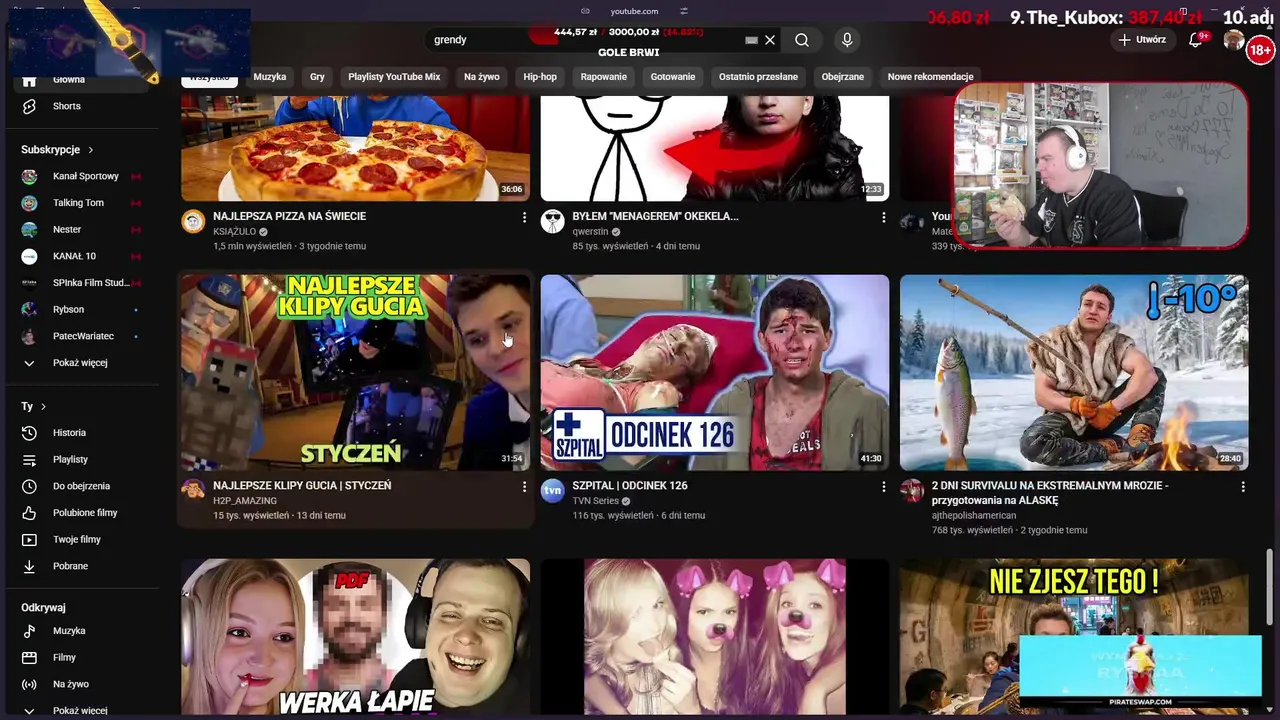This screenshot has width=1280, height=720.
Task: Start voice search with microphone icon
Action: pyautogui.click(x=847, y=40)
